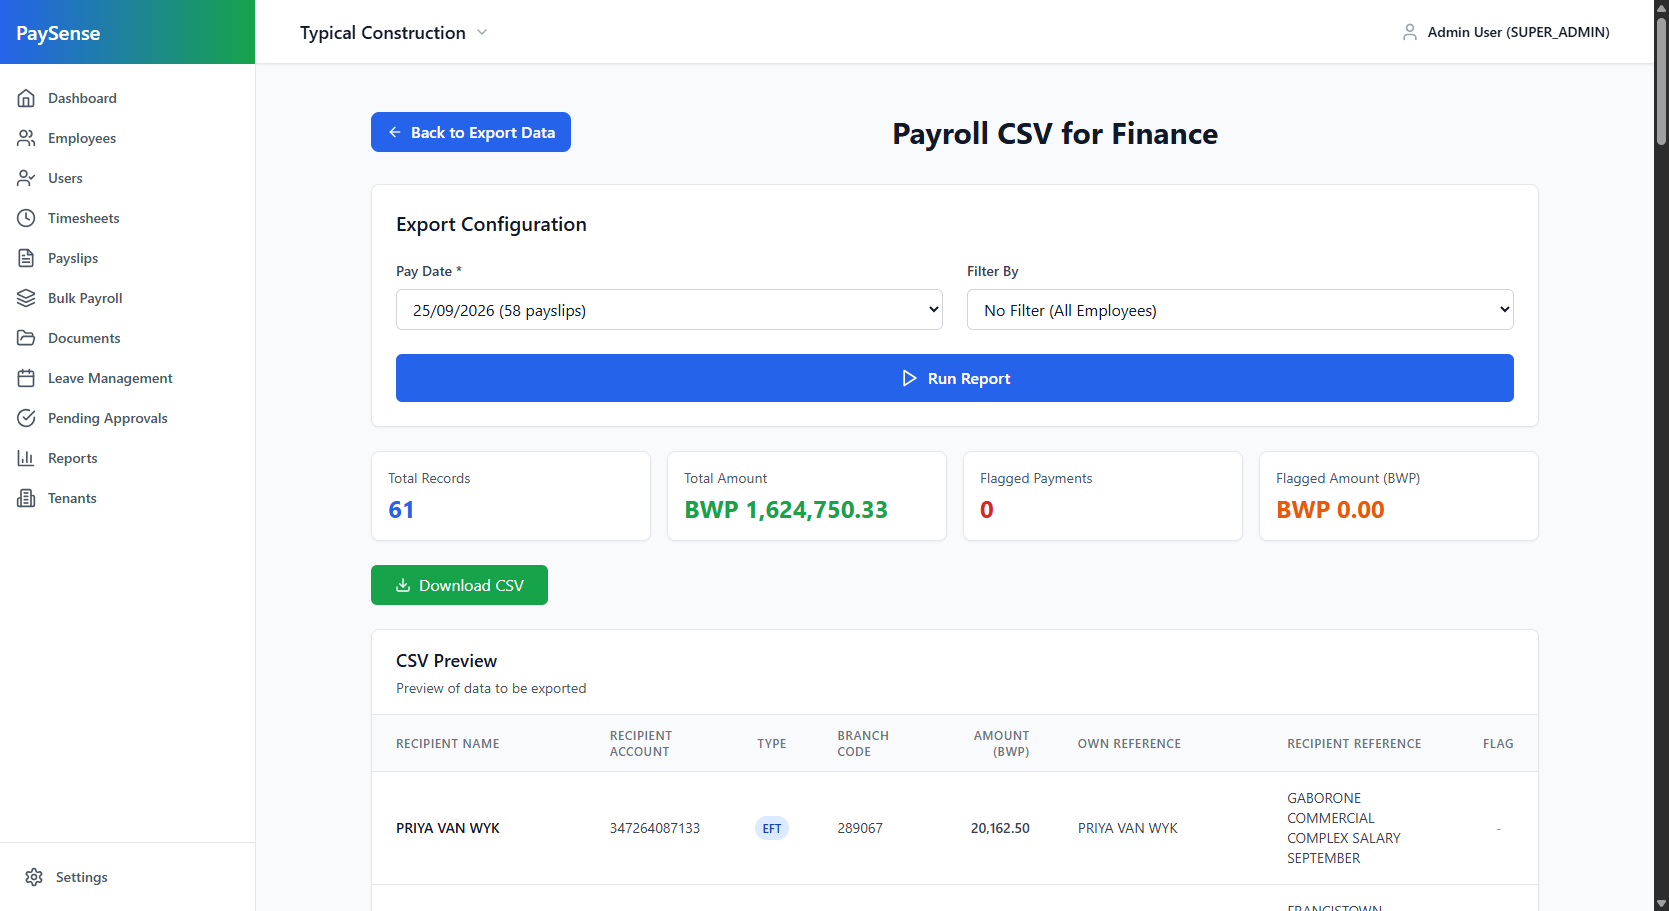The height and width of the screenshot is (911, 1669).
Task: Click the Export Configuration heading
Action: click(491, 224)
